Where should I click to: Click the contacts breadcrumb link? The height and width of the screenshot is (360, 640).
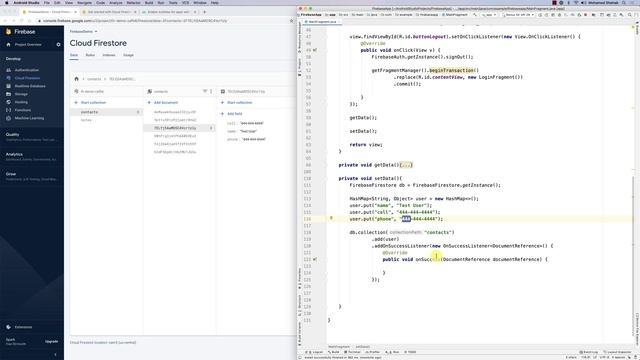click(94, 79)
